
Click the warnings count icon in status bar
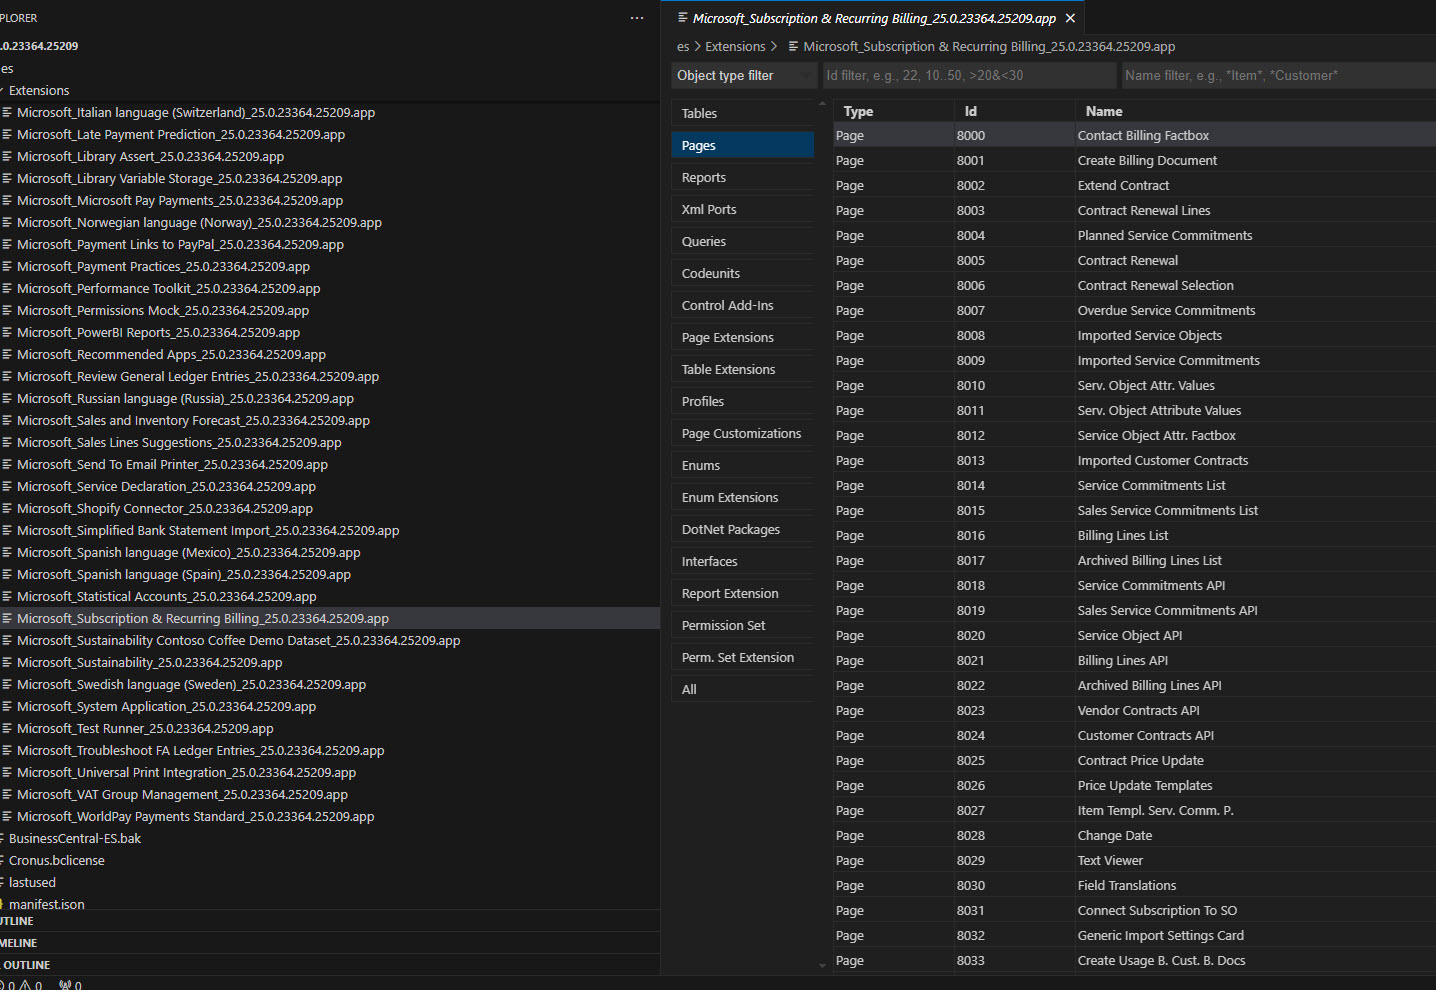26,985
